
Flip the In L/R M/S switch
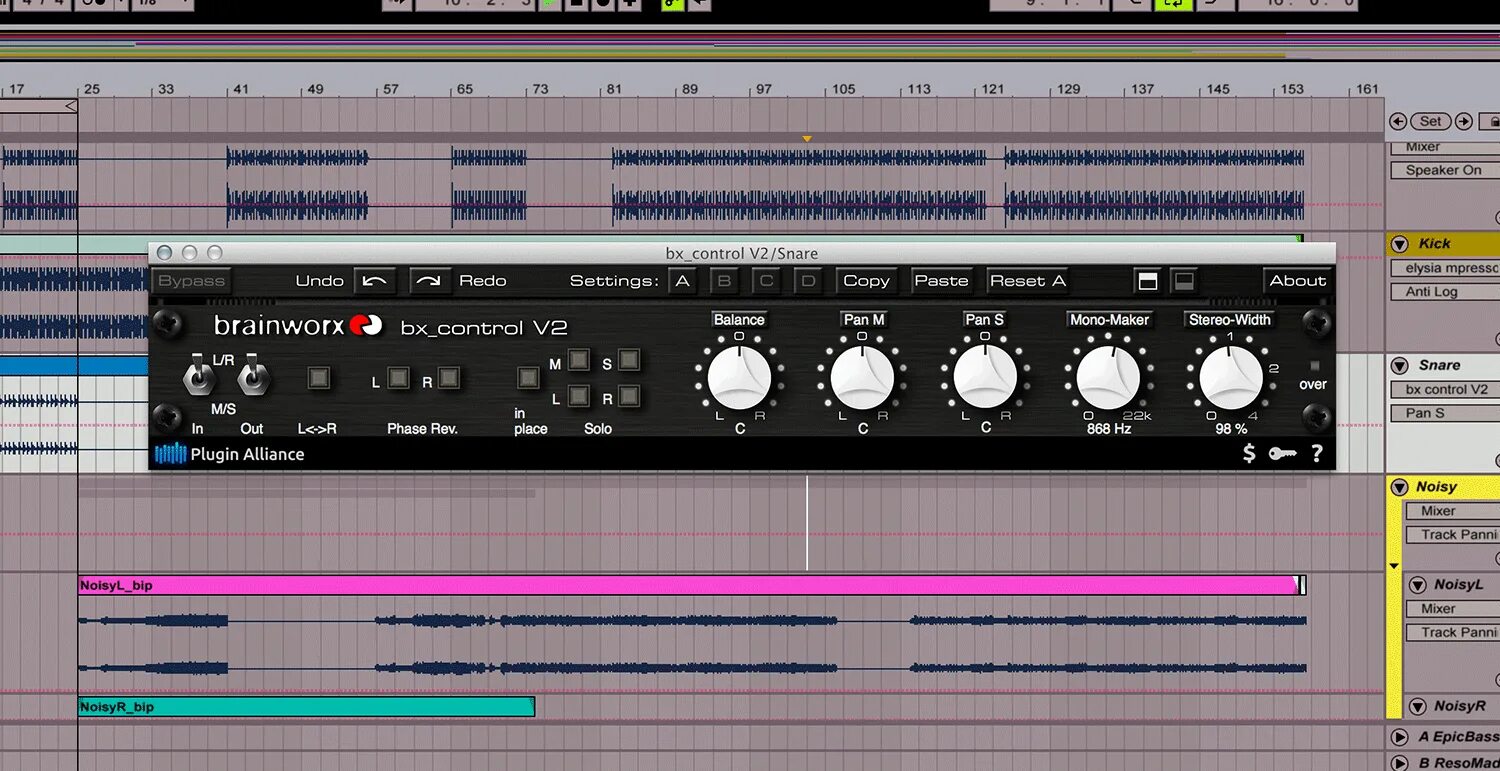197,377
